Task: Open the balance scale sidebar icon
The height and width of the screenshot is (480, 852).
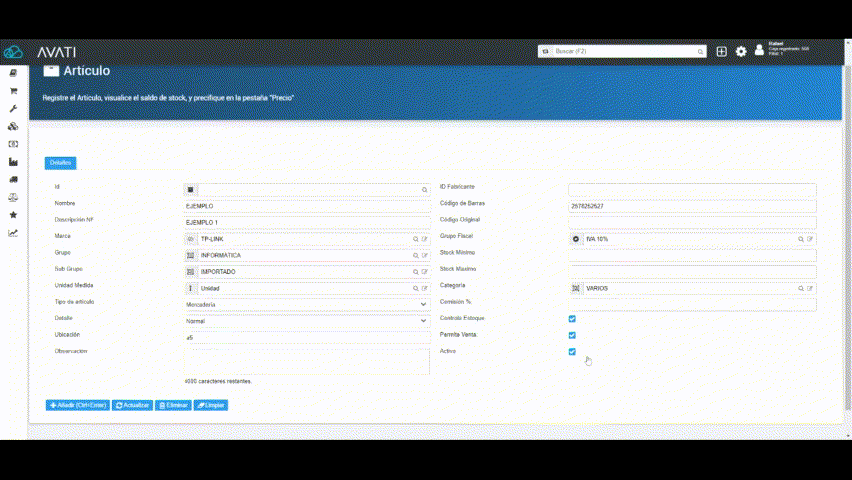Action: point(13,197)
